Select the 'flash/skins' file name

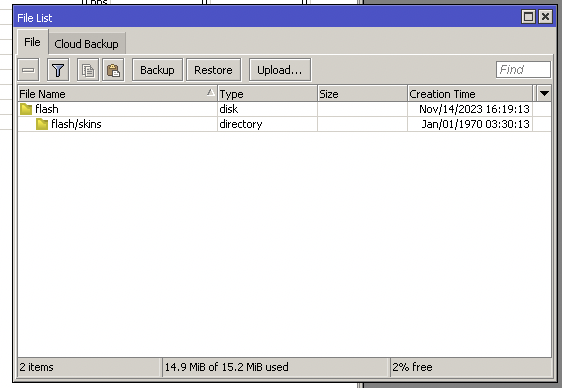[76, 124]
